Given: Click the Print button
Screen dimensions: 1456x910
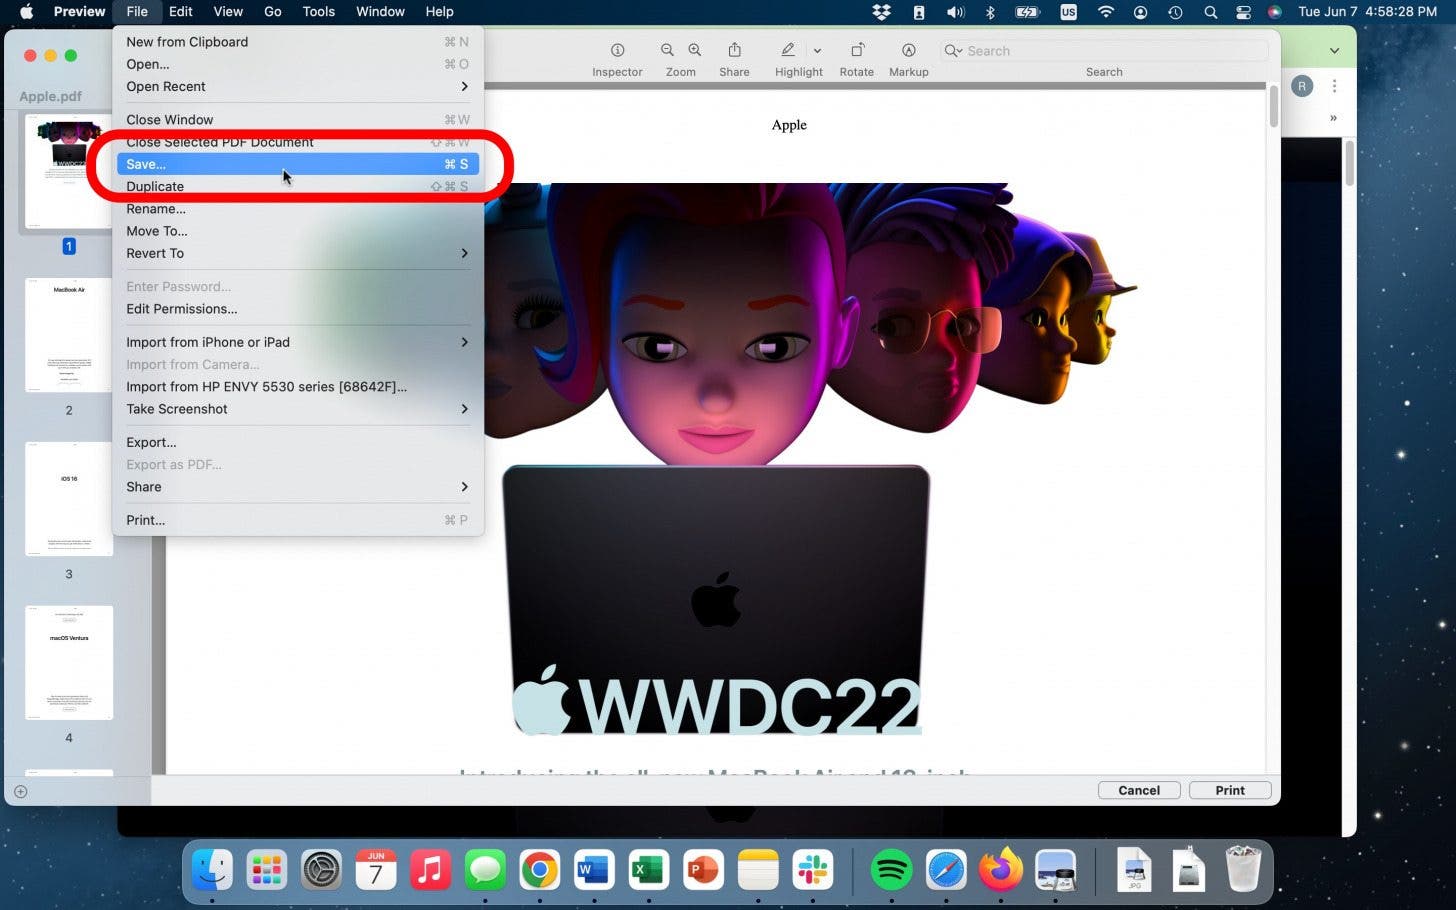Looking at the screenshot, I should (x=1230, y=790).
